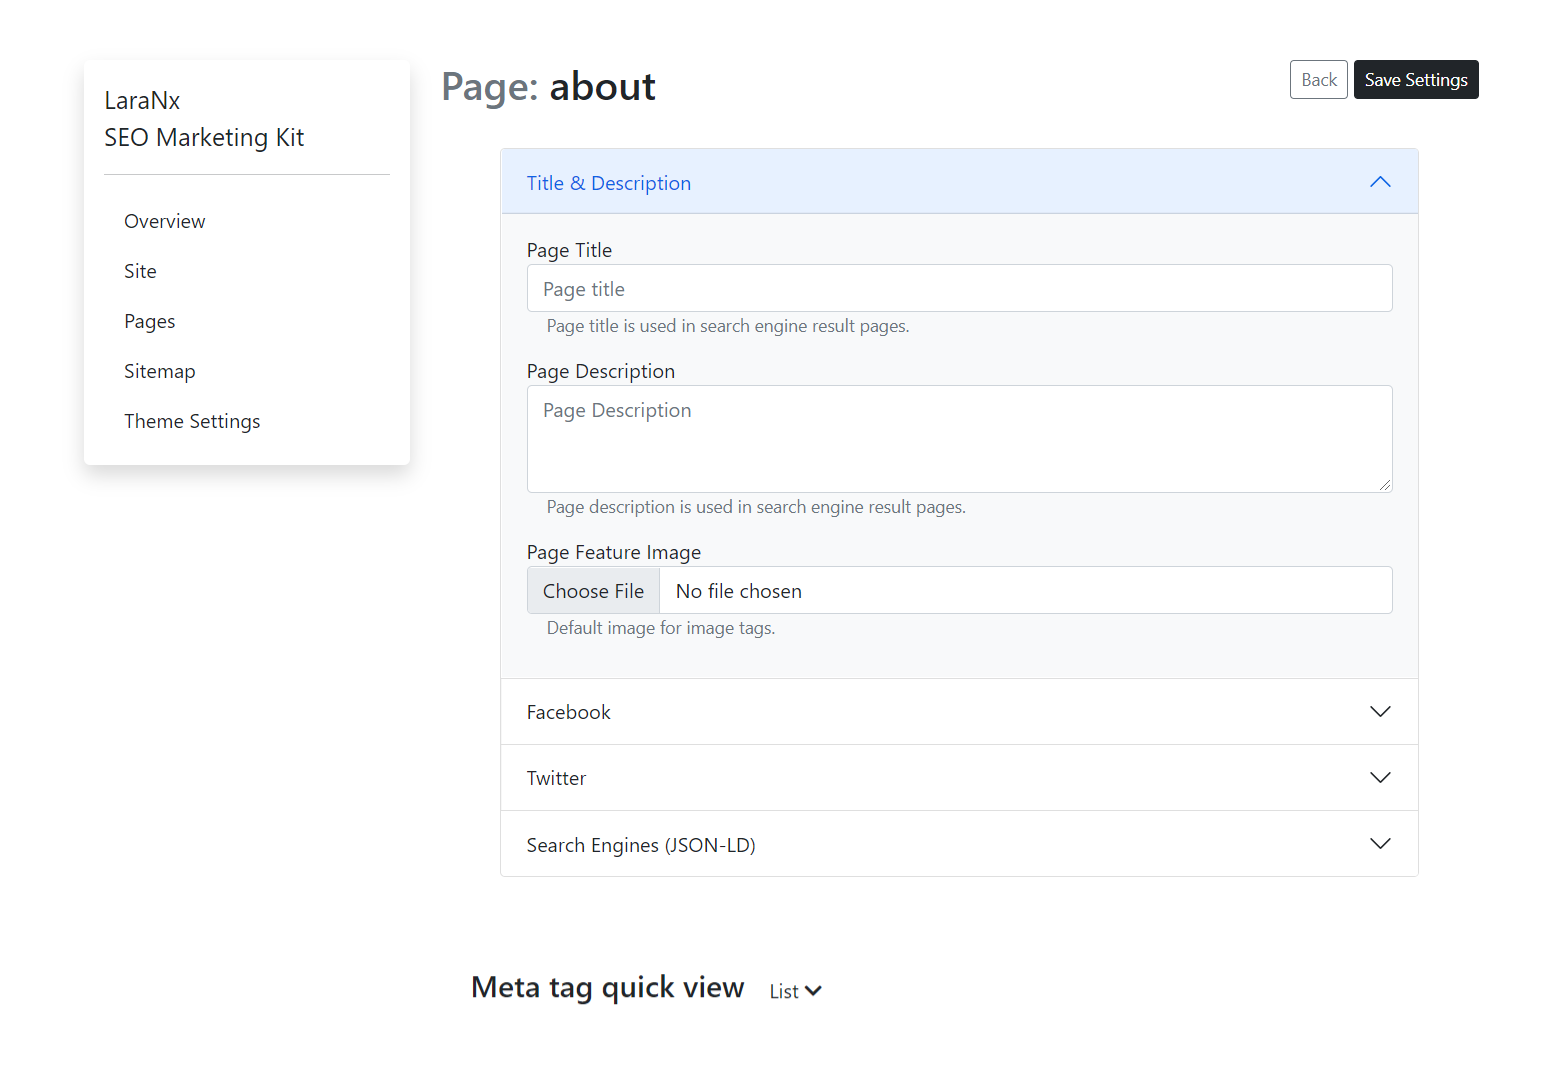Open the List dropdown beside Meta tag quick view
The height and width of the screenshot is (1084, 1563).
[x=794, y=990]
